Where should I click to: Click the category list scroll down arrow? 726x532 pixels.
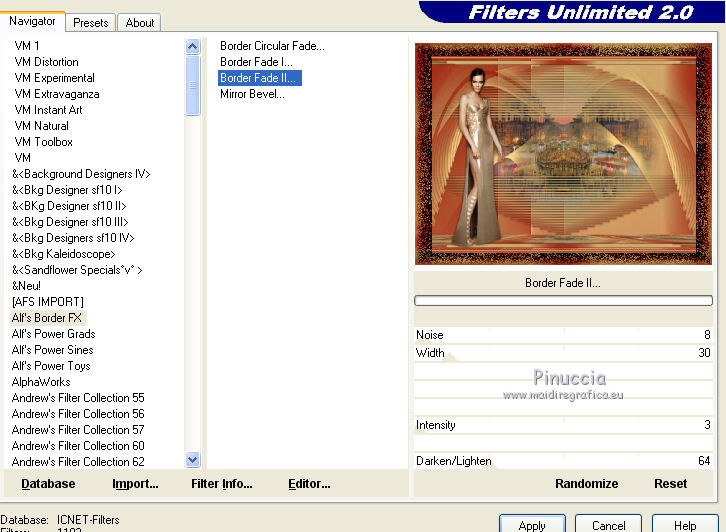[x=193, y=459]
